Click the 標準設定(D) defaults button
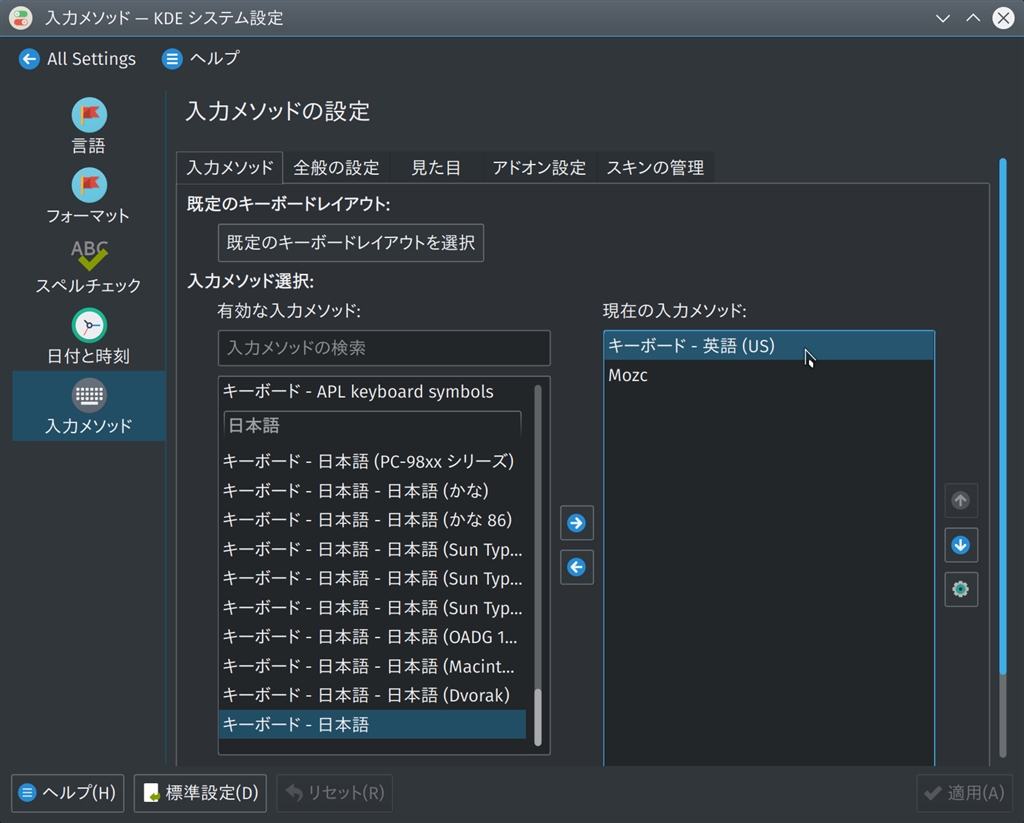 coord(200,793)
